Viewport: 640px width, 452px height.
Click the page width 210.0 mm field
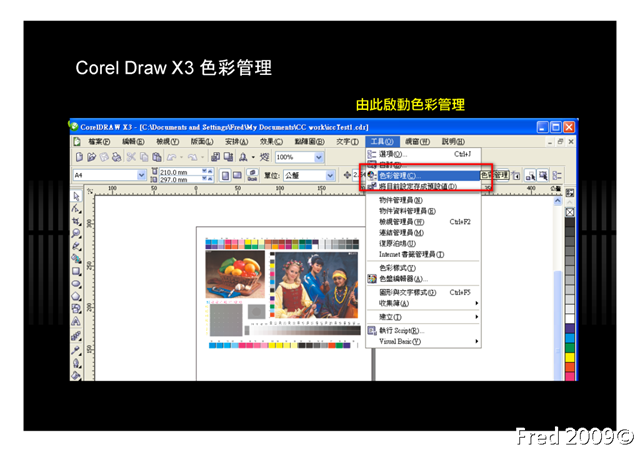(180, 172)
